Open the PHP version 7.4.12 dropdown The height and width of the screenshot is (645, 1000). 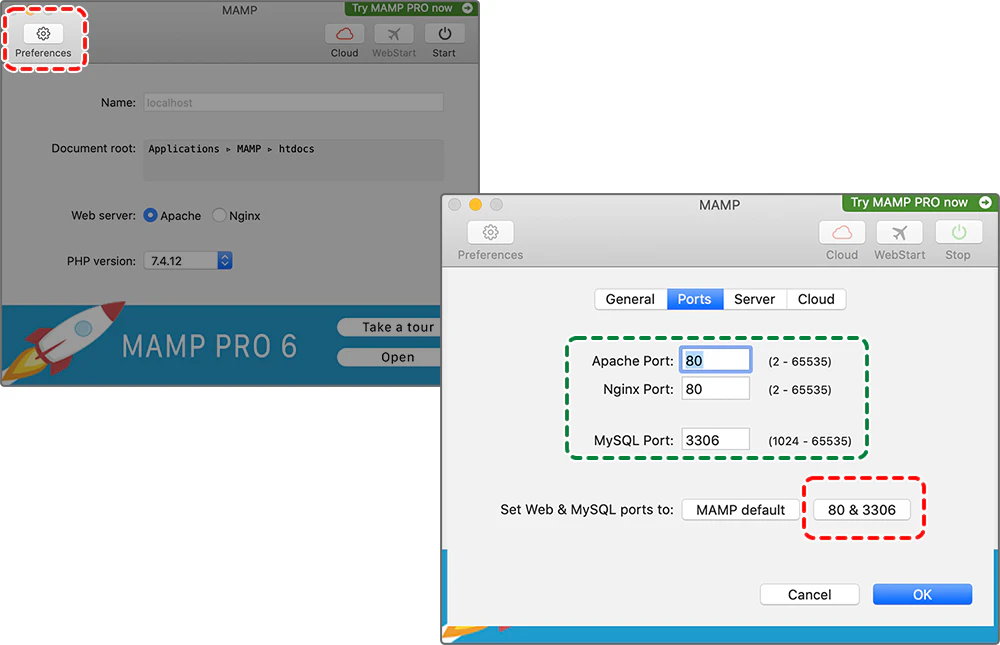[188, 260]
